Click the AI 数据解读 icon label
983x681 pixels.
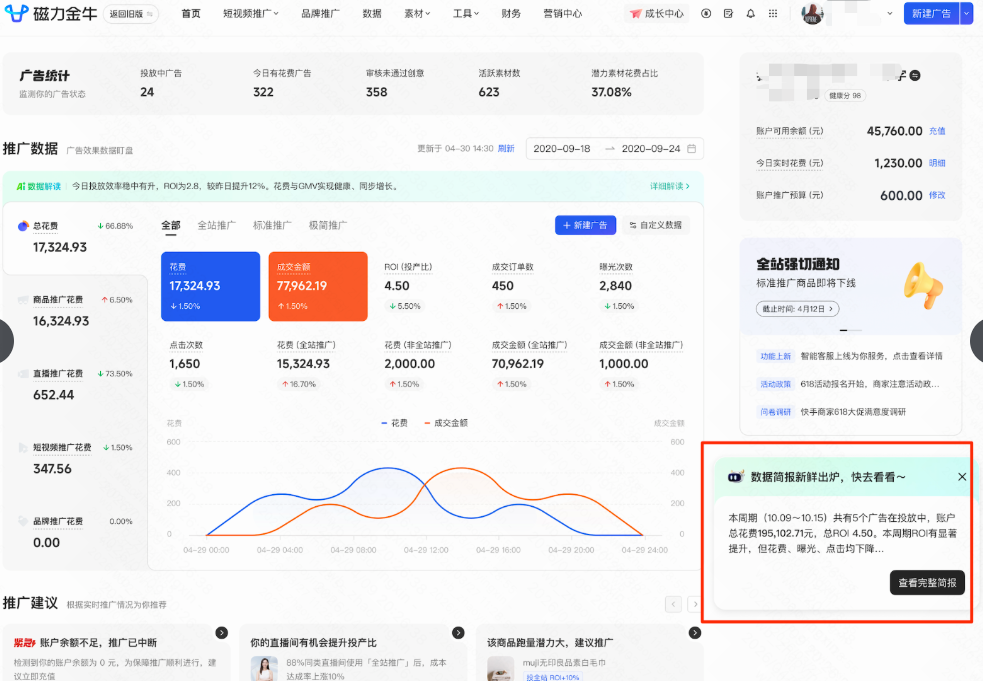point(39,186)
